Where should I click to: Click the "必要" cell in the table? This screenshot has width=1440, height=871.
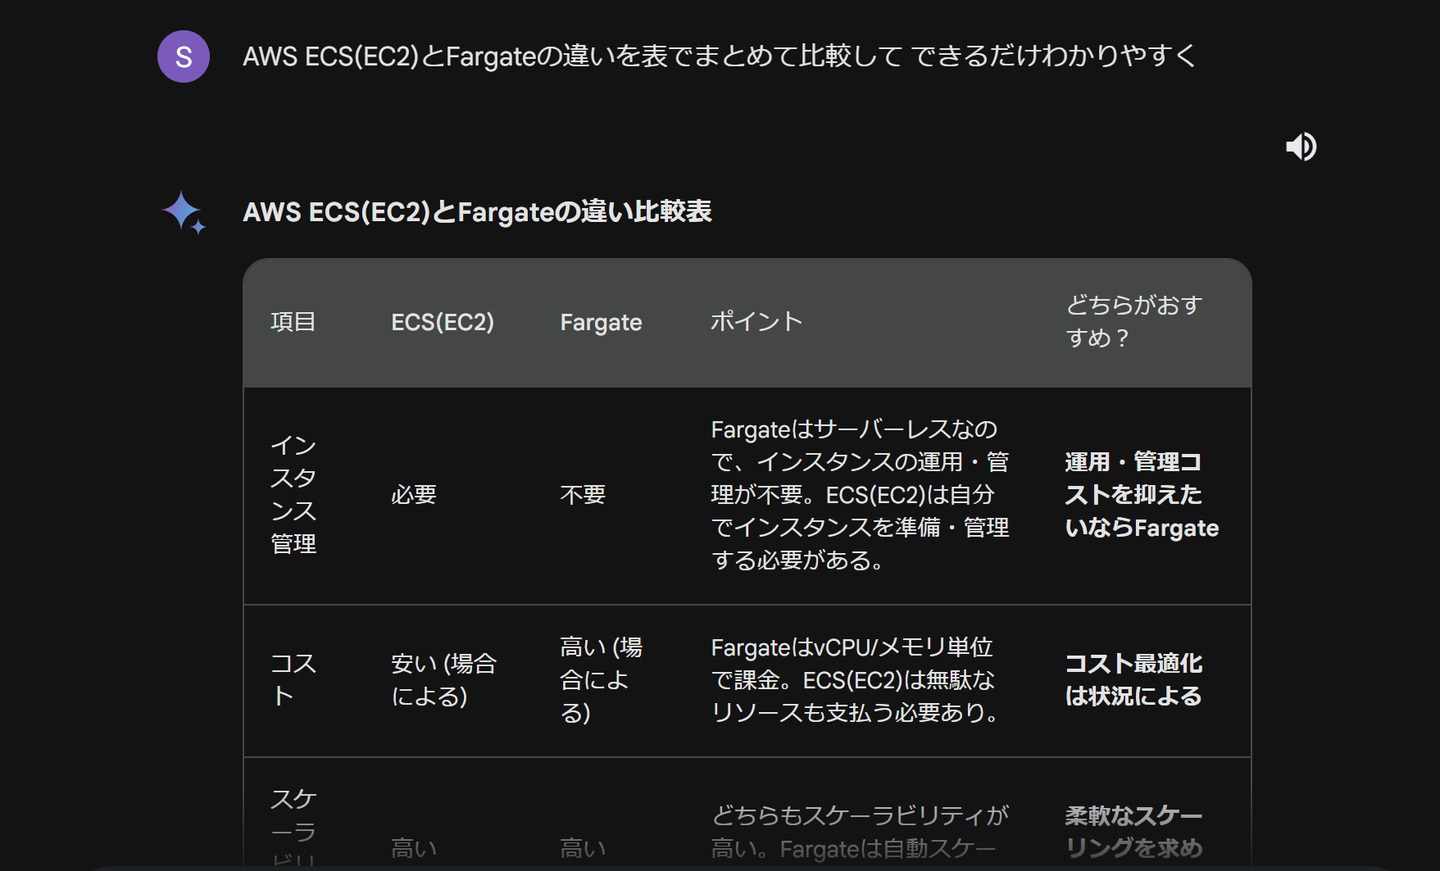point(413,495)
